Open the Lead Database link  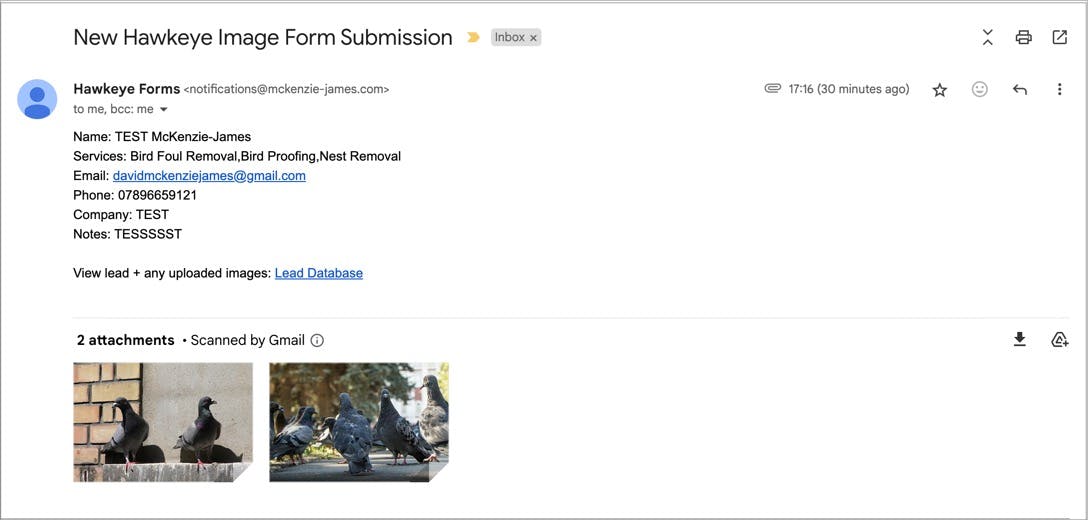[318, 273]
